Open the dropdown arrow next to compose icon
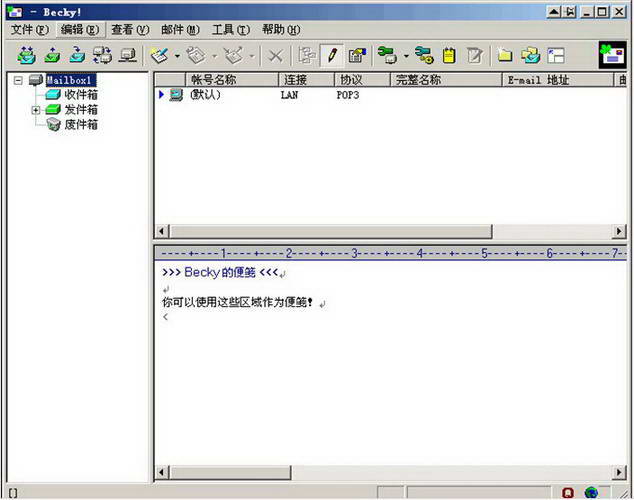This screenshot has height=500, width=634. click(x=177, y=56)
